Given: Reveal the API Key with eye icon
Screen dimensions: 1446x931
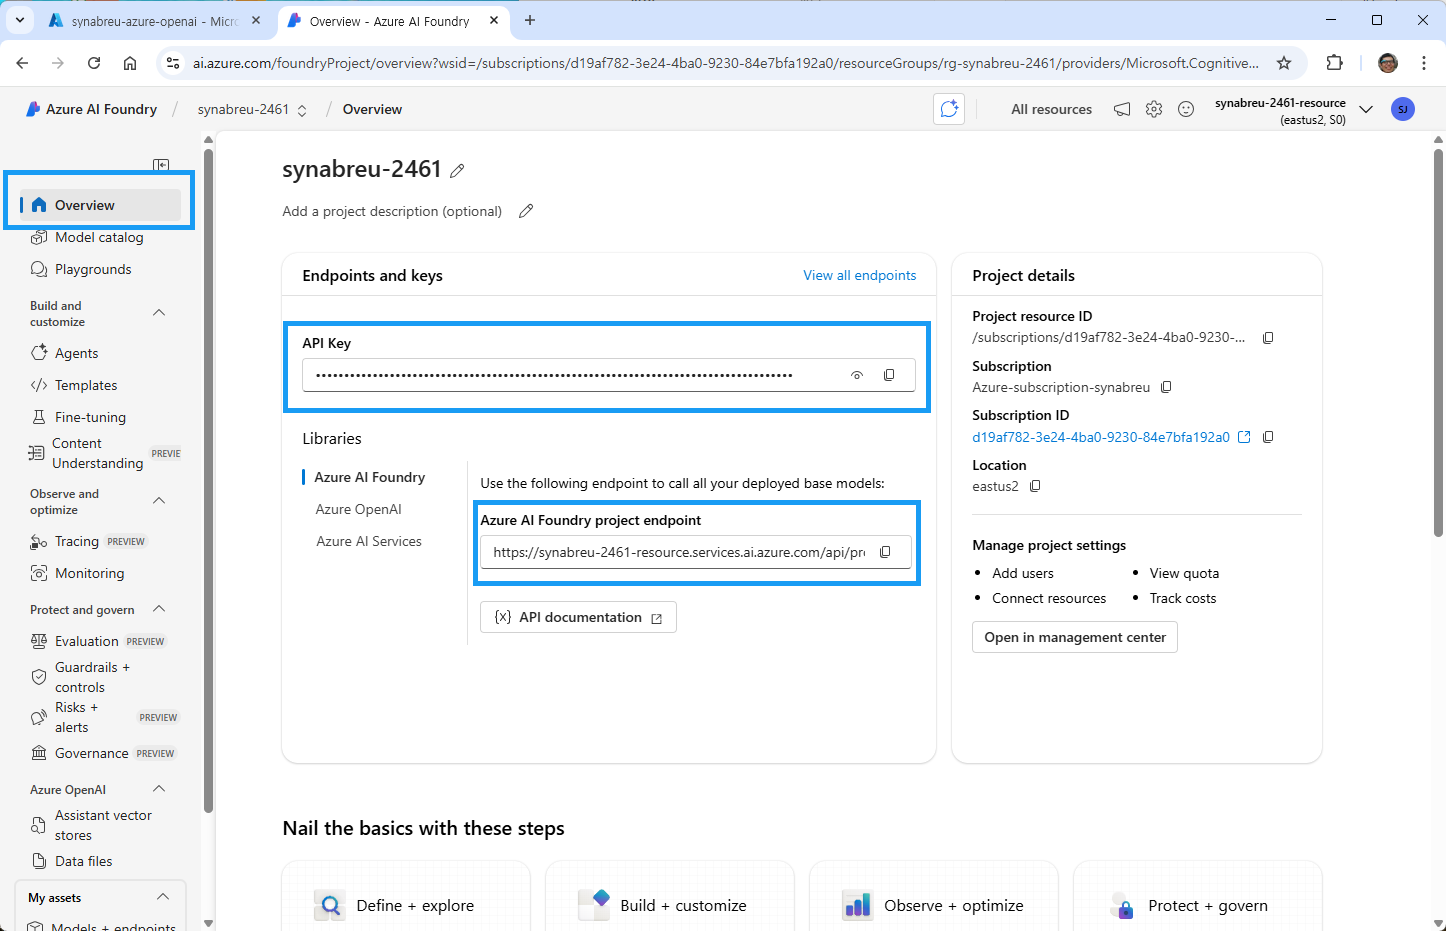Looking at the screenshot, I should 857,375.
